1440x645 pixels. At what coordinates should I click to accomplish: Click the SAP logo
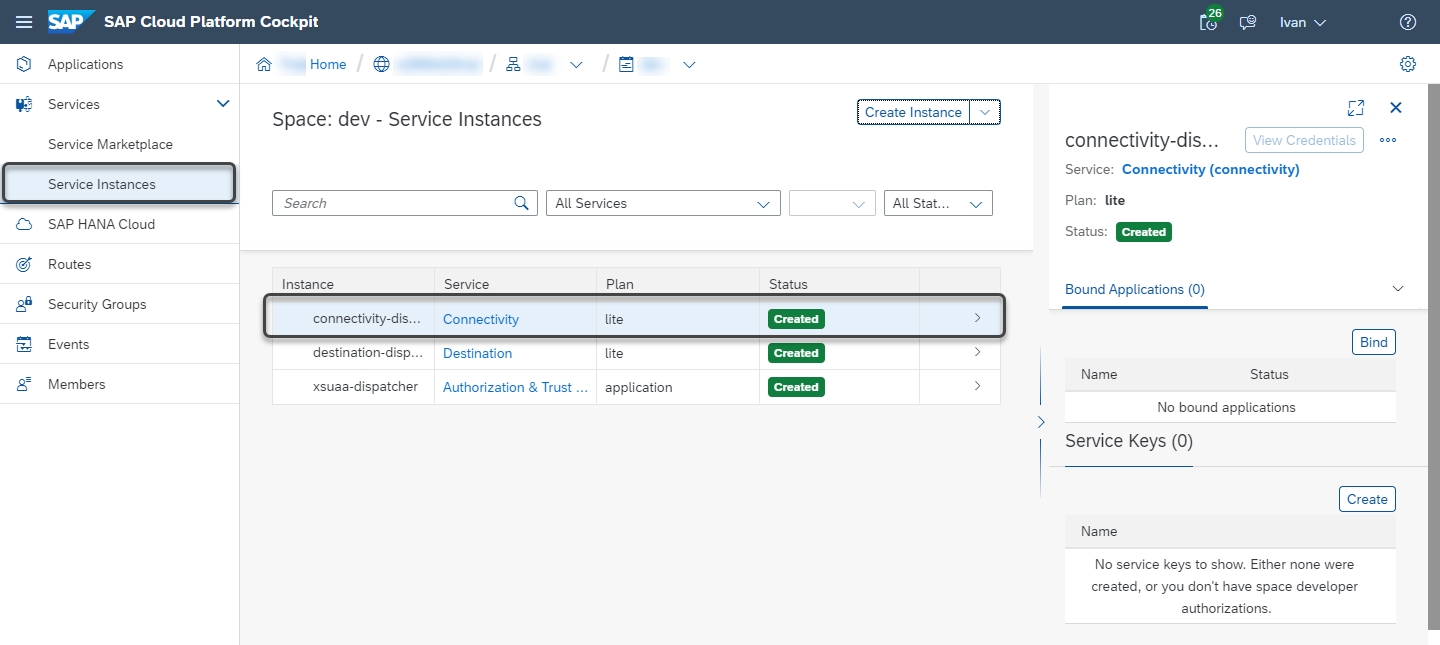pyautogui.click(x=71, y=21)
